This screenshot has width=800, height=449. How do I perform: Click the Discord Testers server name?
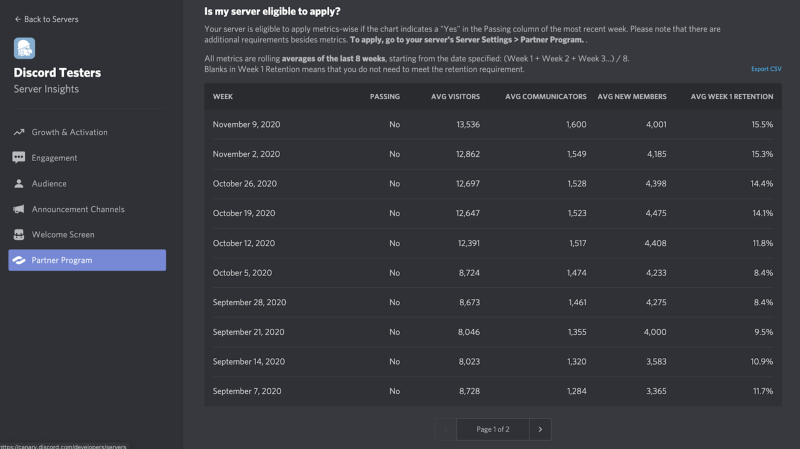(57, 73)
